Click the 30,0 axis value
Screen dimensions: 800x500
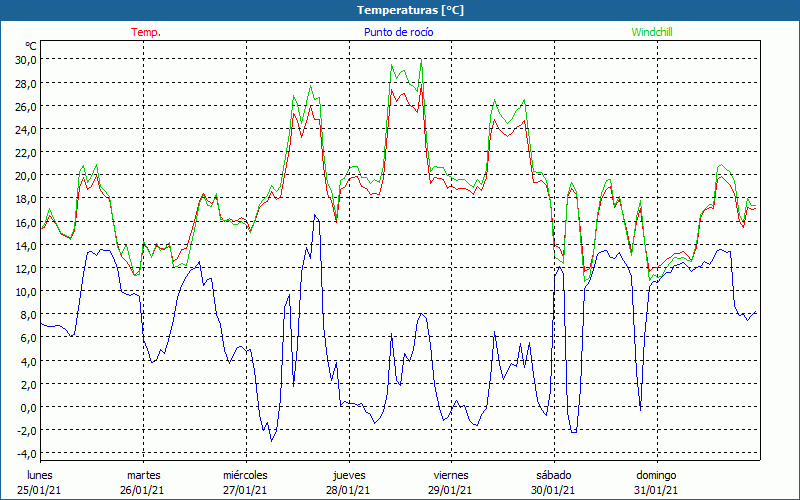coord(26,60)
